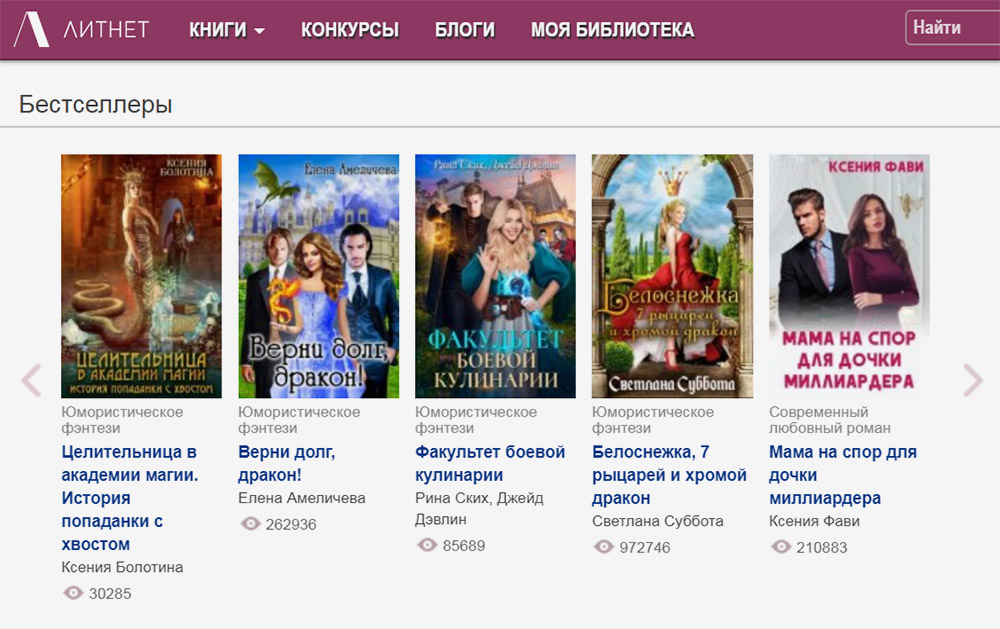Image resolution: width=1000 pixels, height=629 pixels.
Task: Open МОЯ БИБЛИОТЕКА page
Action: 612,30
